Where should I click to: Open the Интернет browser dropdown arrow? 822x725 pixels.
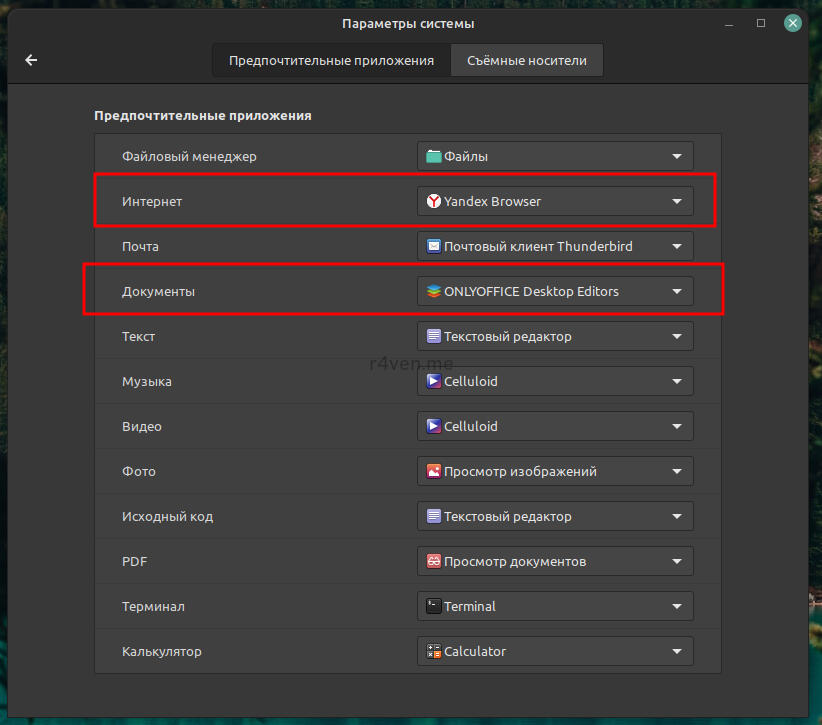677,201
